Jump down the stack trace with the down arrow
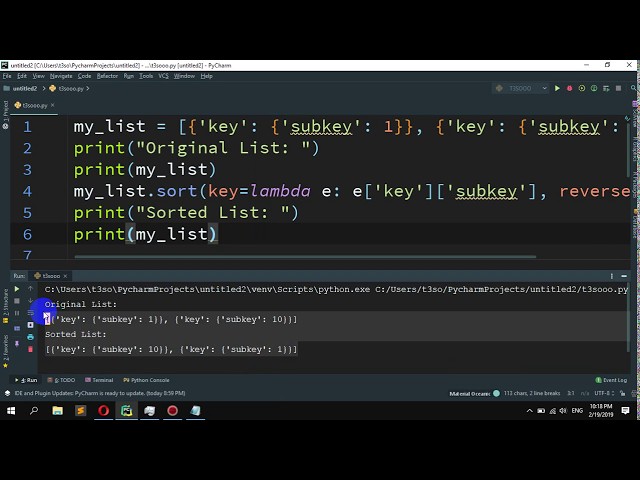Image resolution: width=640 pixels, height=480 pixels. coord(30,301)
